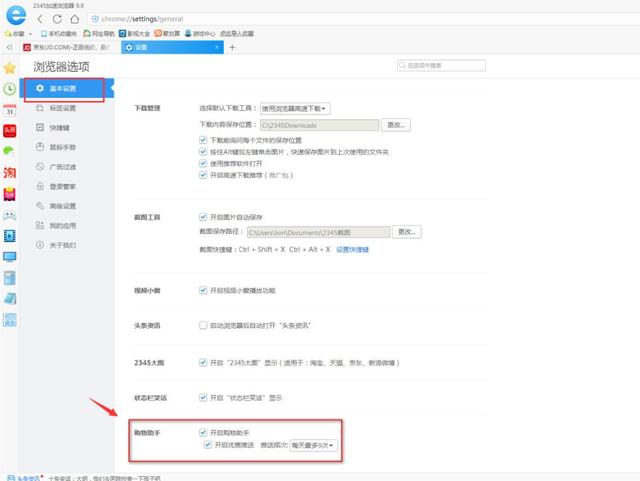Toggle 开启优惠推送 checkbox
Screen dimensions: 640x481
pos(208,445)
